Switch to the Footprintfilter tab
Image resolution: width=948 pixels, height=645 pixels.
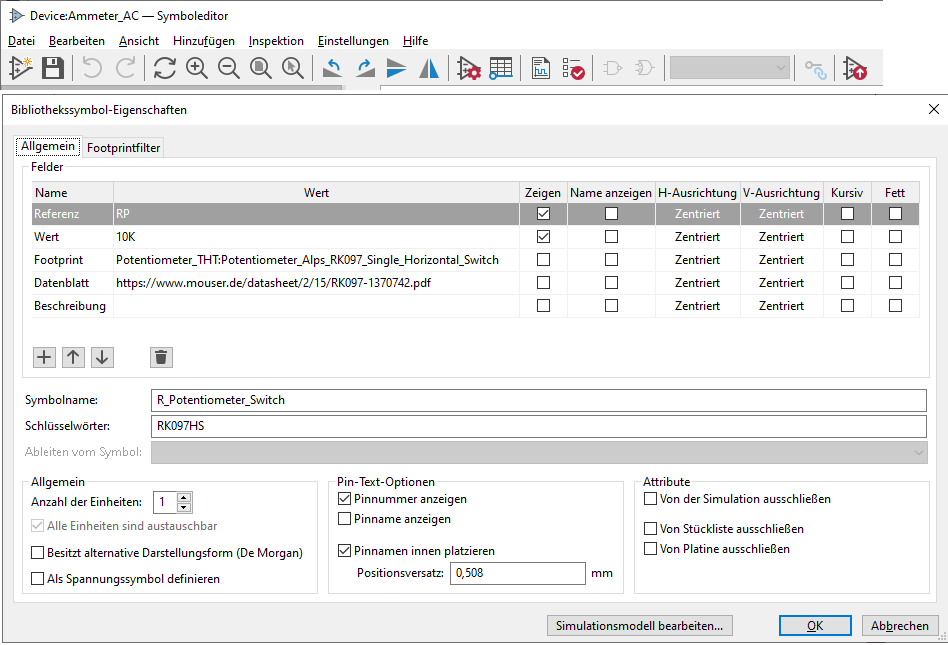click(x=123, y=147)
